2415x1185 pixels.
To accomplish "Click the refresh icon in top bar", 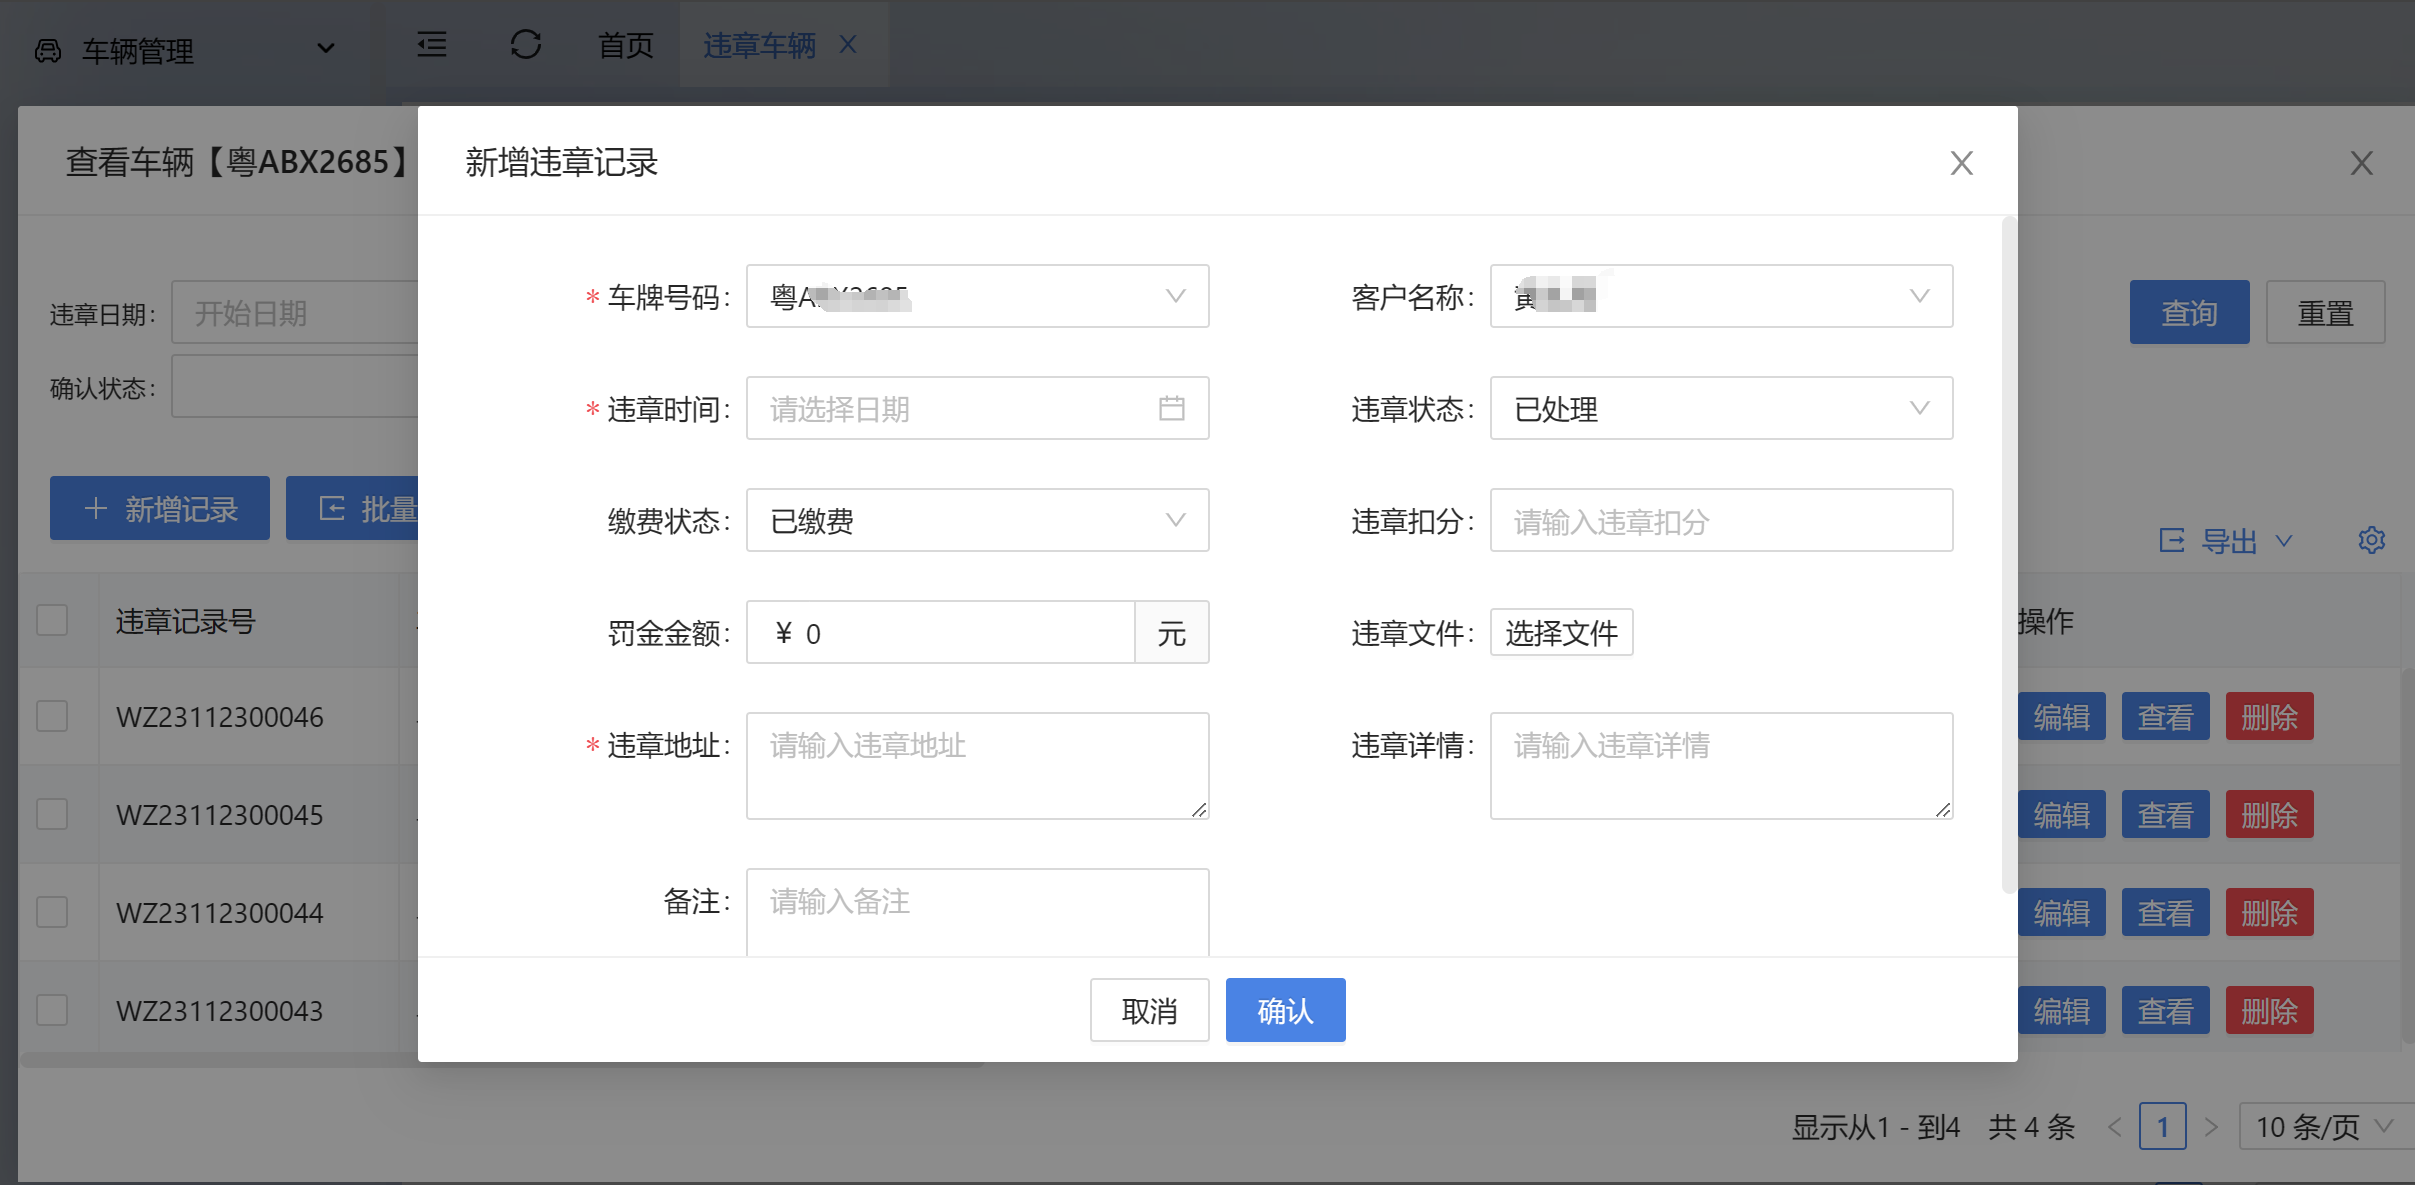I will point(526,45).
